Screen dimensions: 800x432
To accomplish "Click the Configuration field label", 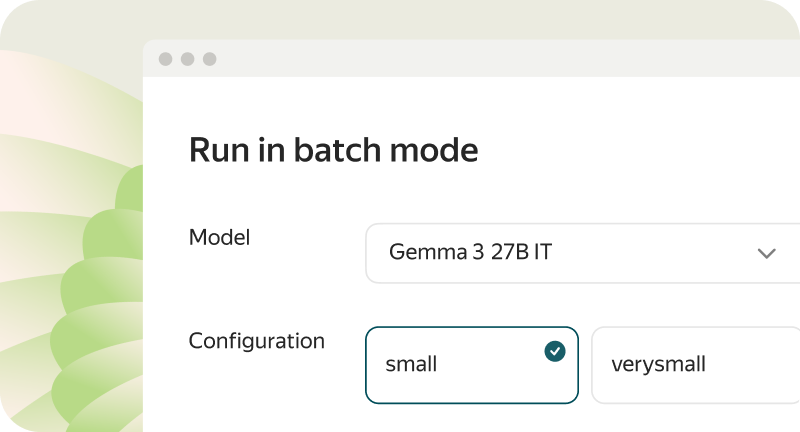I will 256,341.
